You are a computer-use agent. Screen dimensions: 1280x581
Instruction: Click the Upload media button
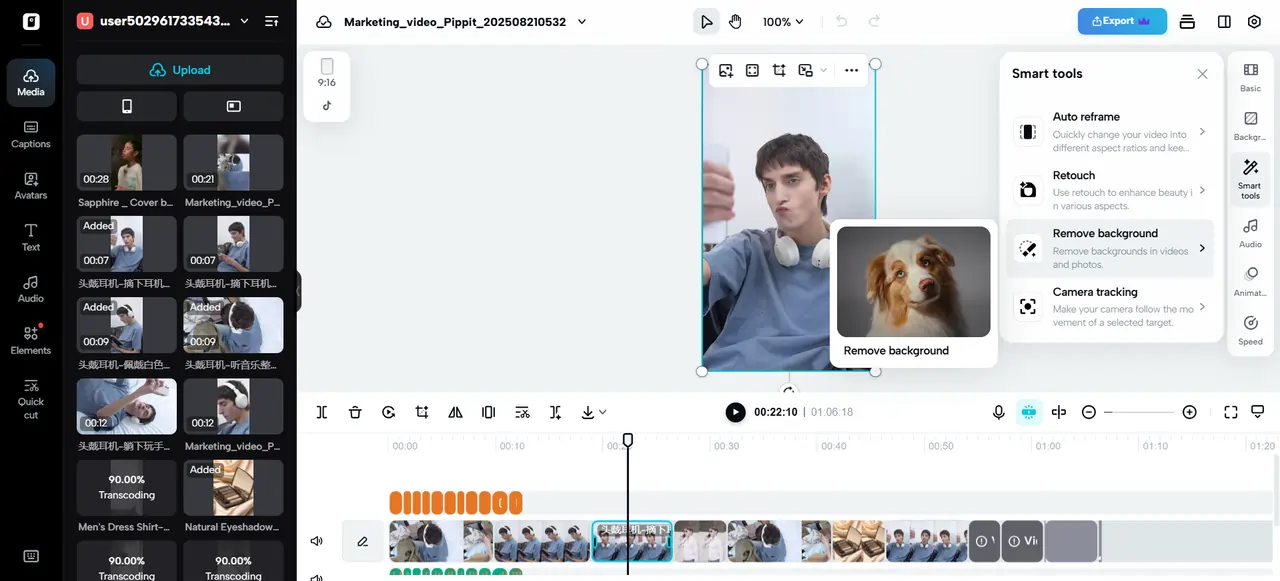point(180,70)
